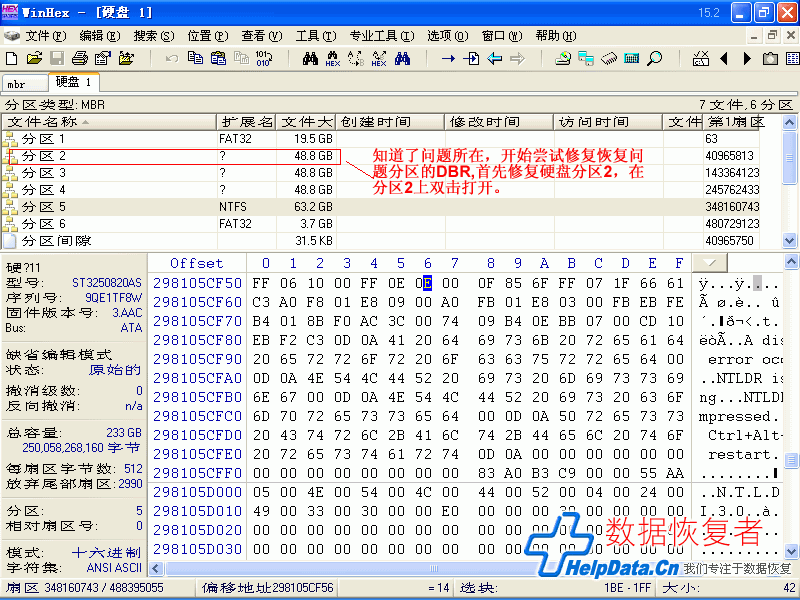Click the magnifying glass Analyze icon
800x600 pixels.
point(655,58)
